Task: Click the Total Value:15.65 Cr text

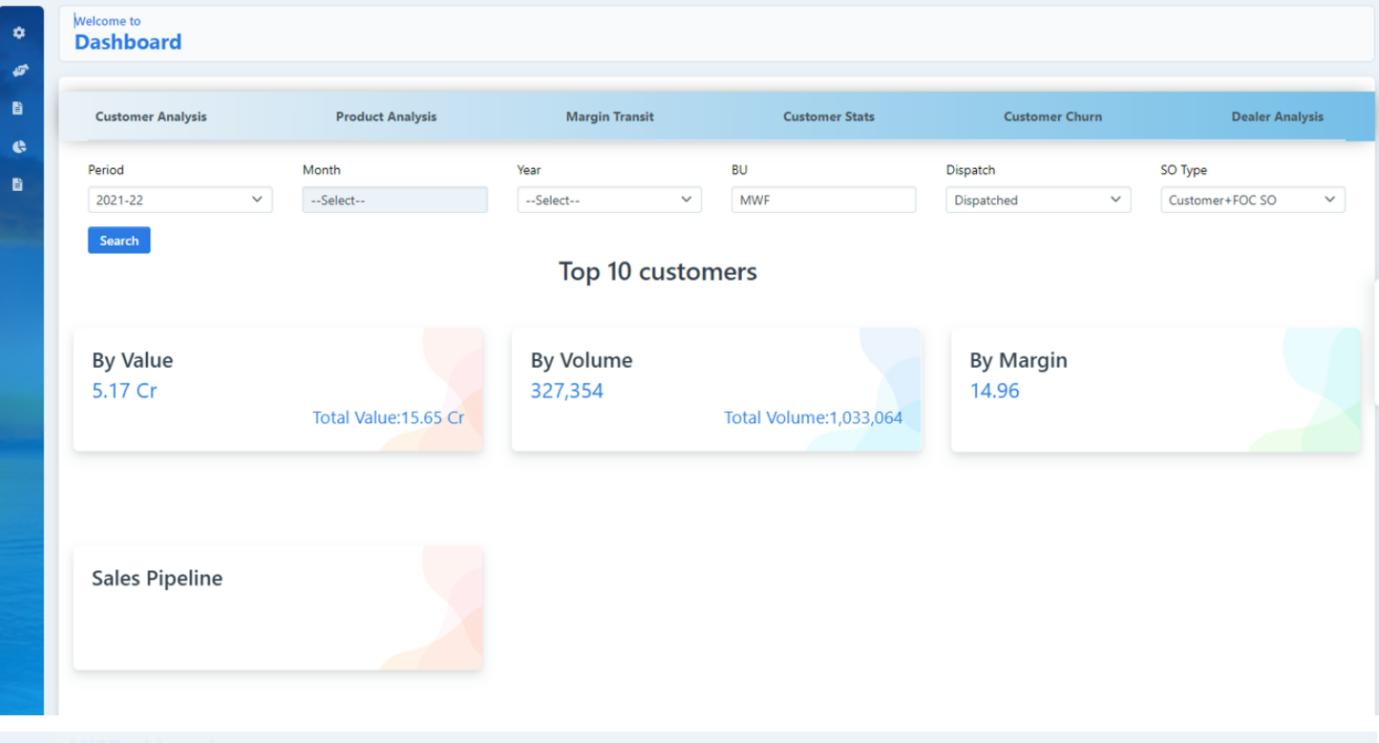Action: click(389, 418)
